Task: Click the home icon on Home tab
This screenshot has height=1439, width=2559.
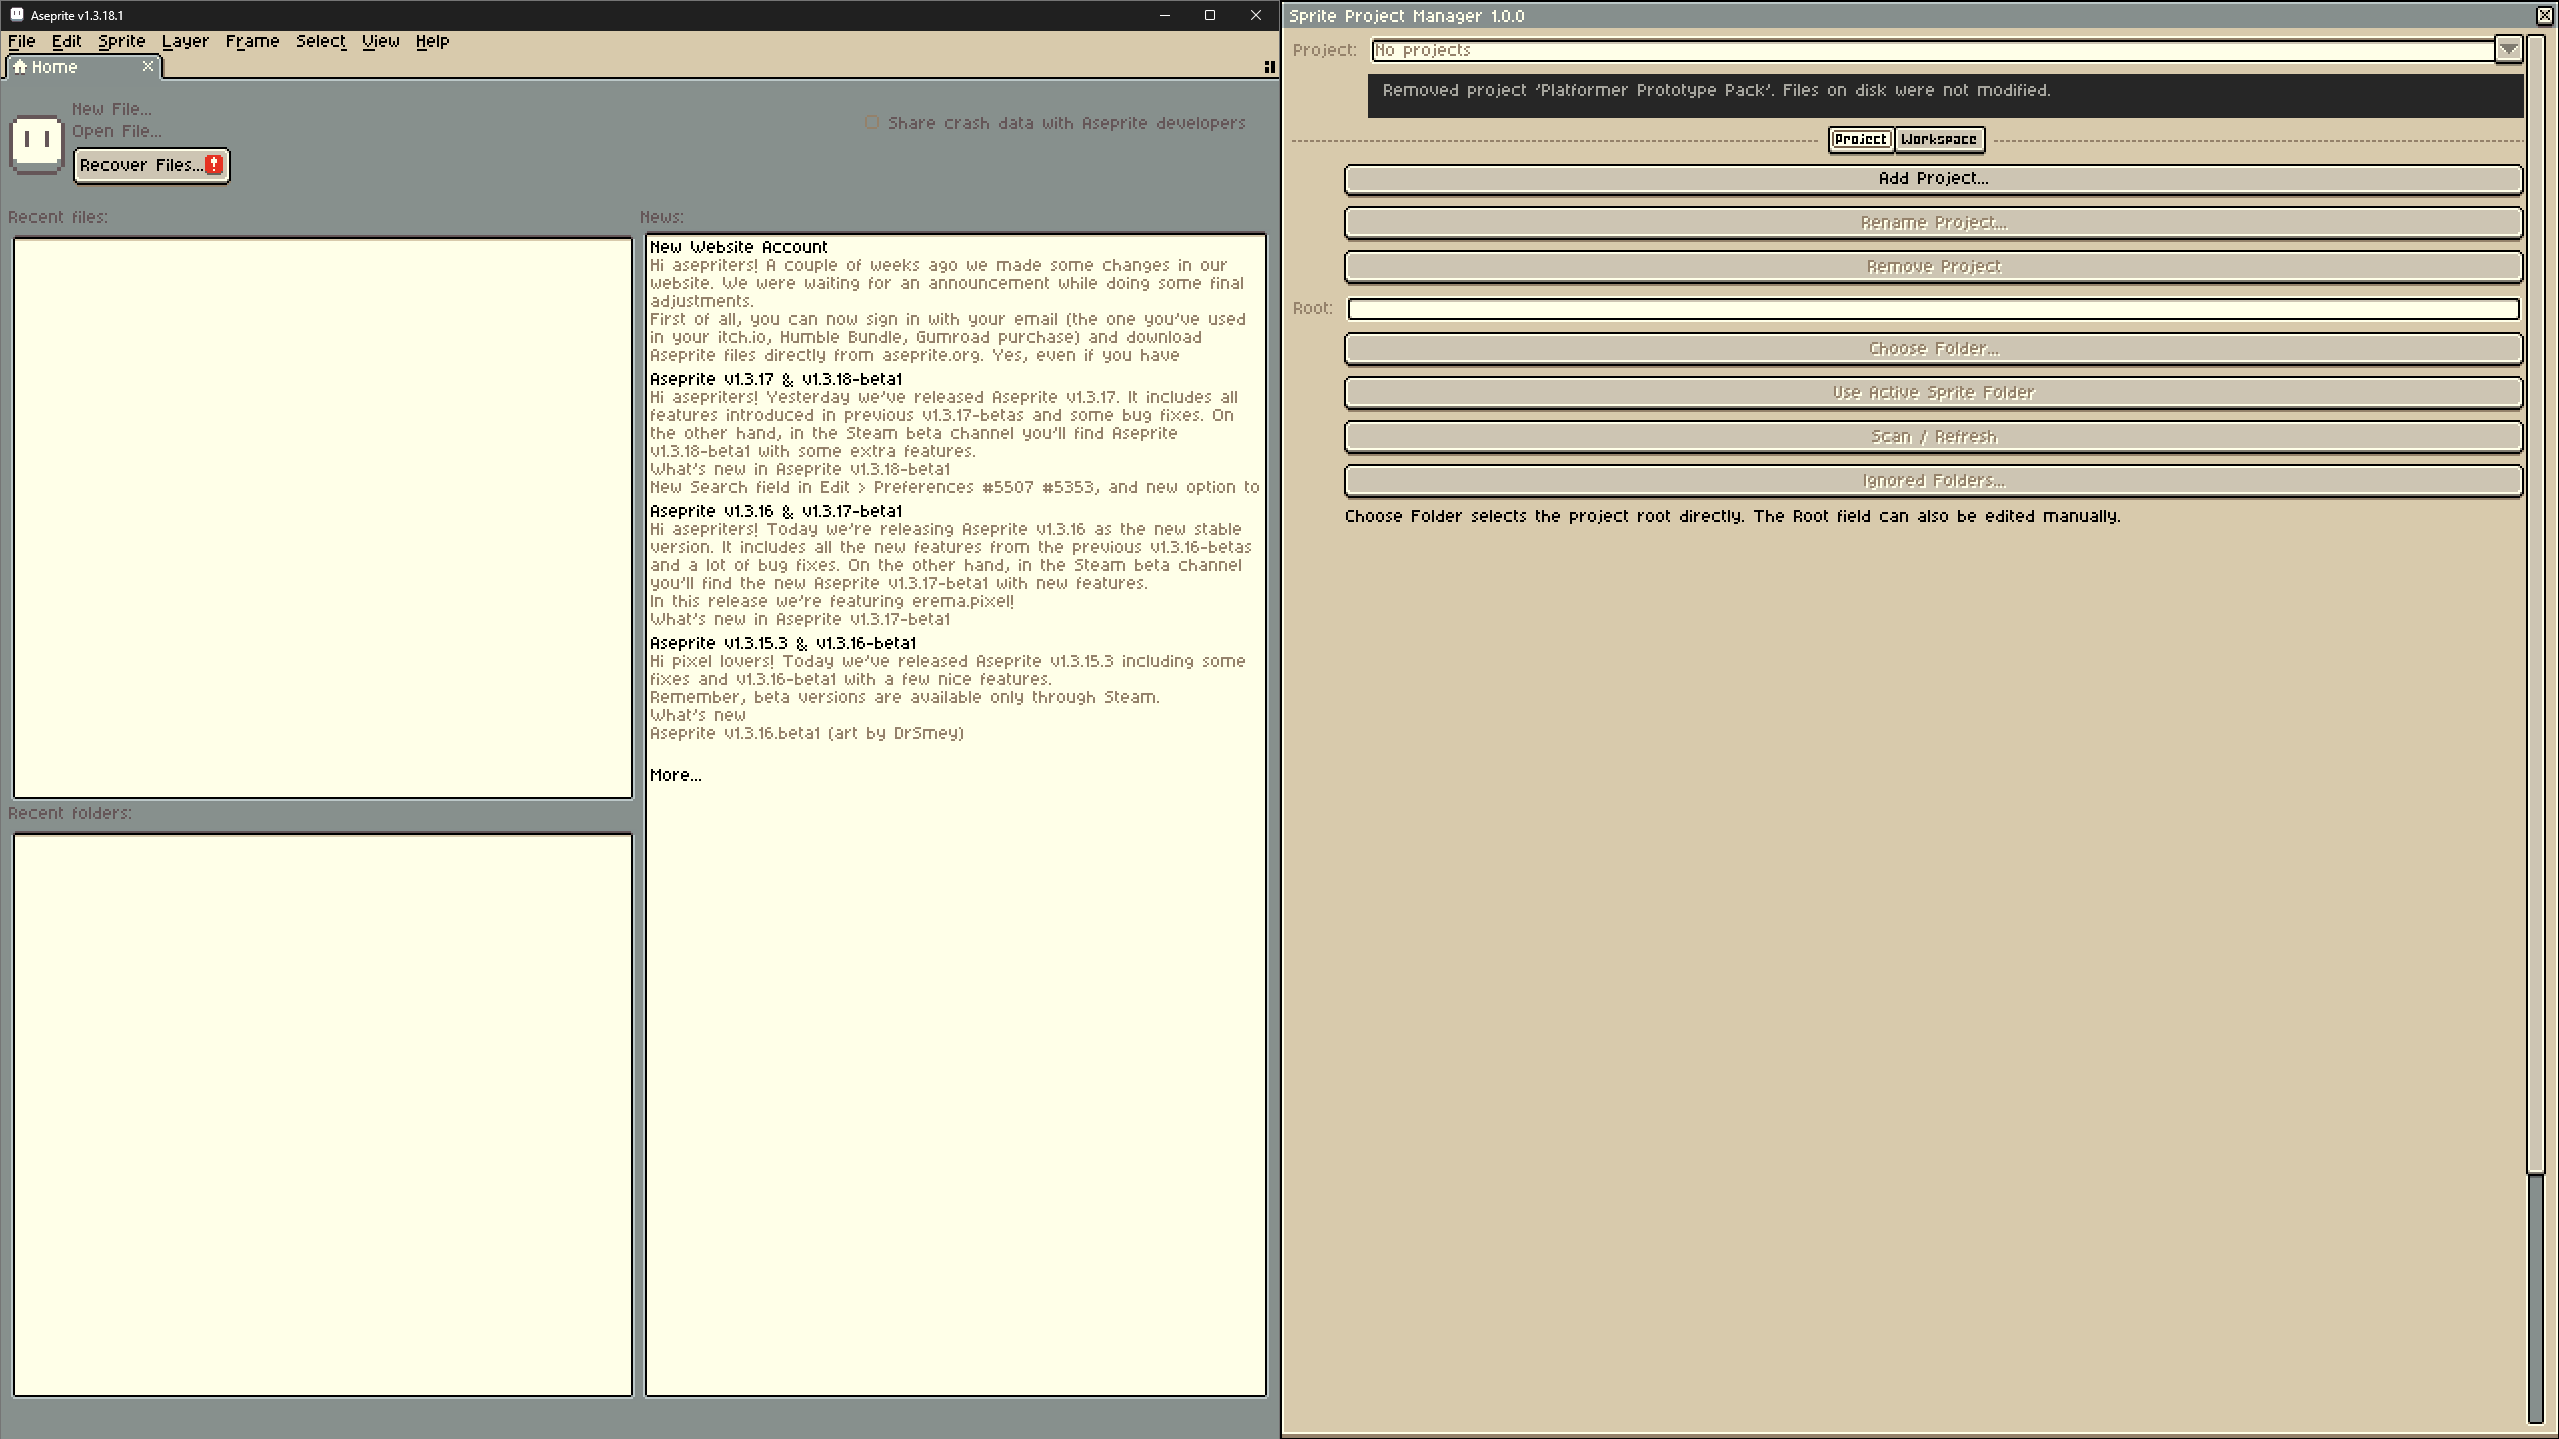Action: click(19, 67)
